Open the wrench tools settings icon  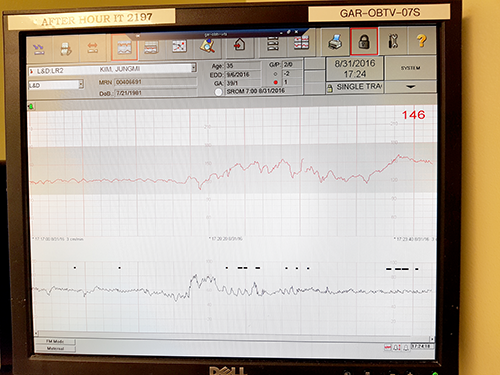pos(393,42)
